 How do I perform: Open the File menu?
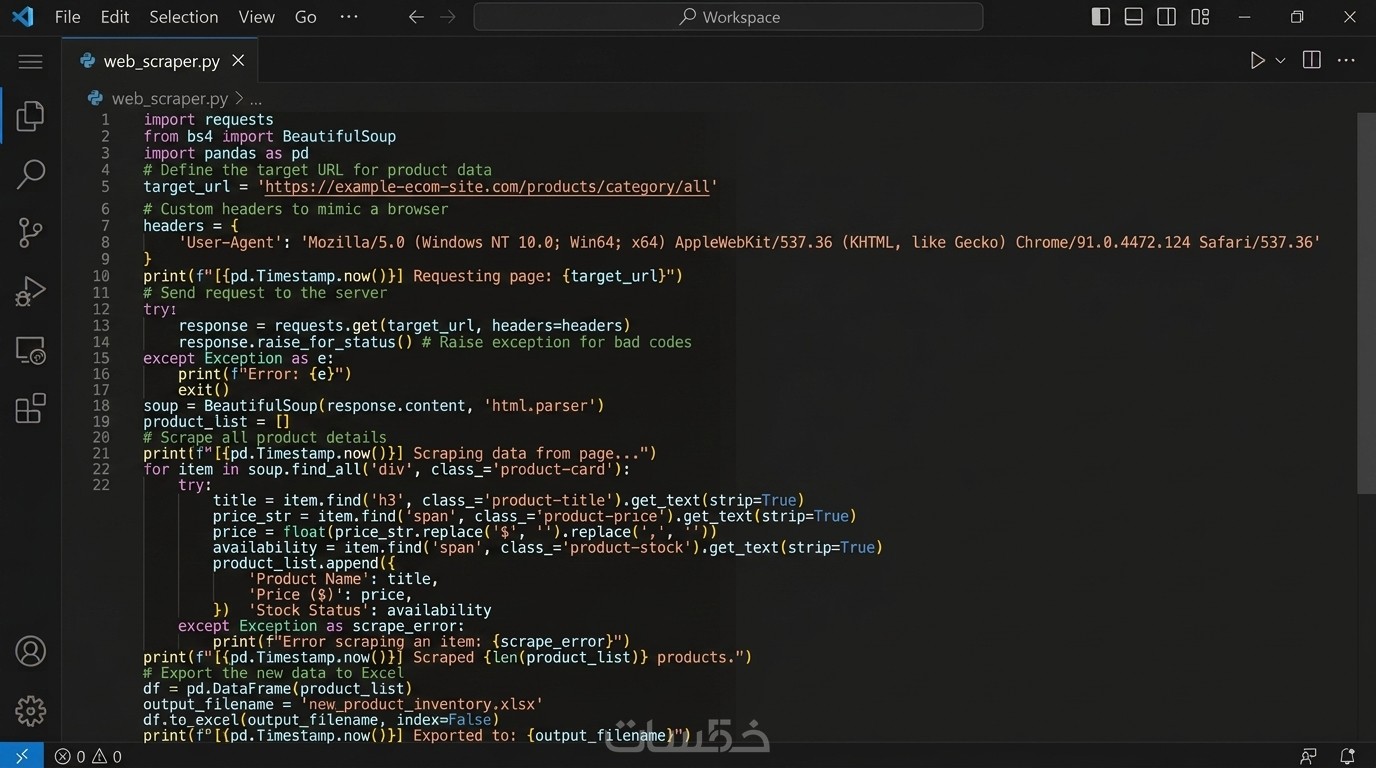tap(68, 17)
